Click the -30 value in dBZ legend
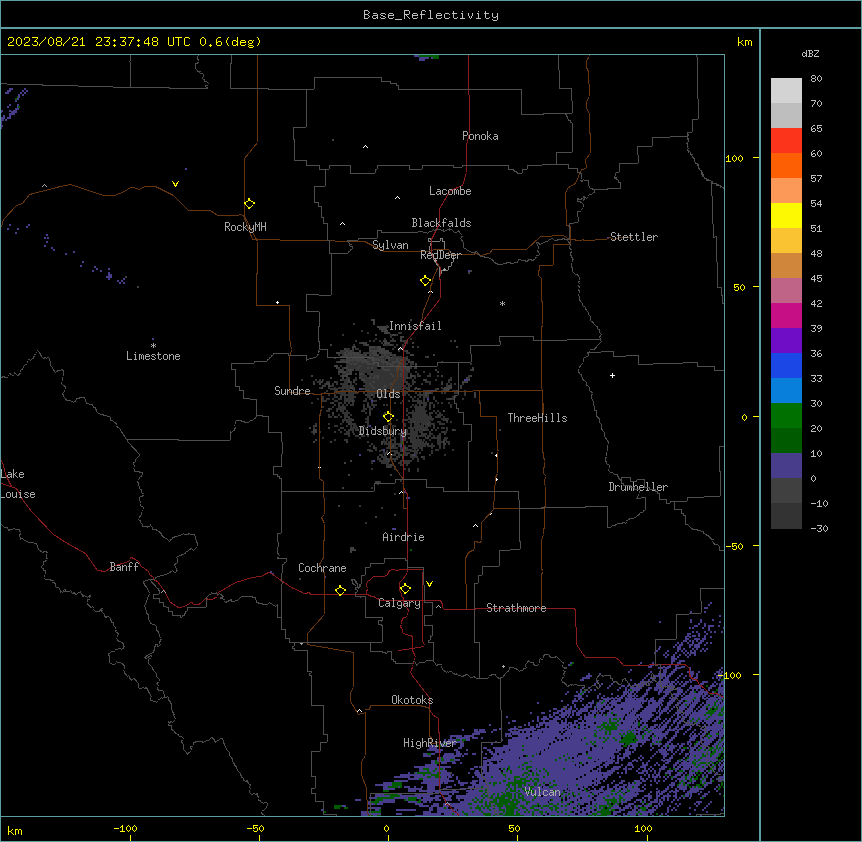 coord(819,528)
